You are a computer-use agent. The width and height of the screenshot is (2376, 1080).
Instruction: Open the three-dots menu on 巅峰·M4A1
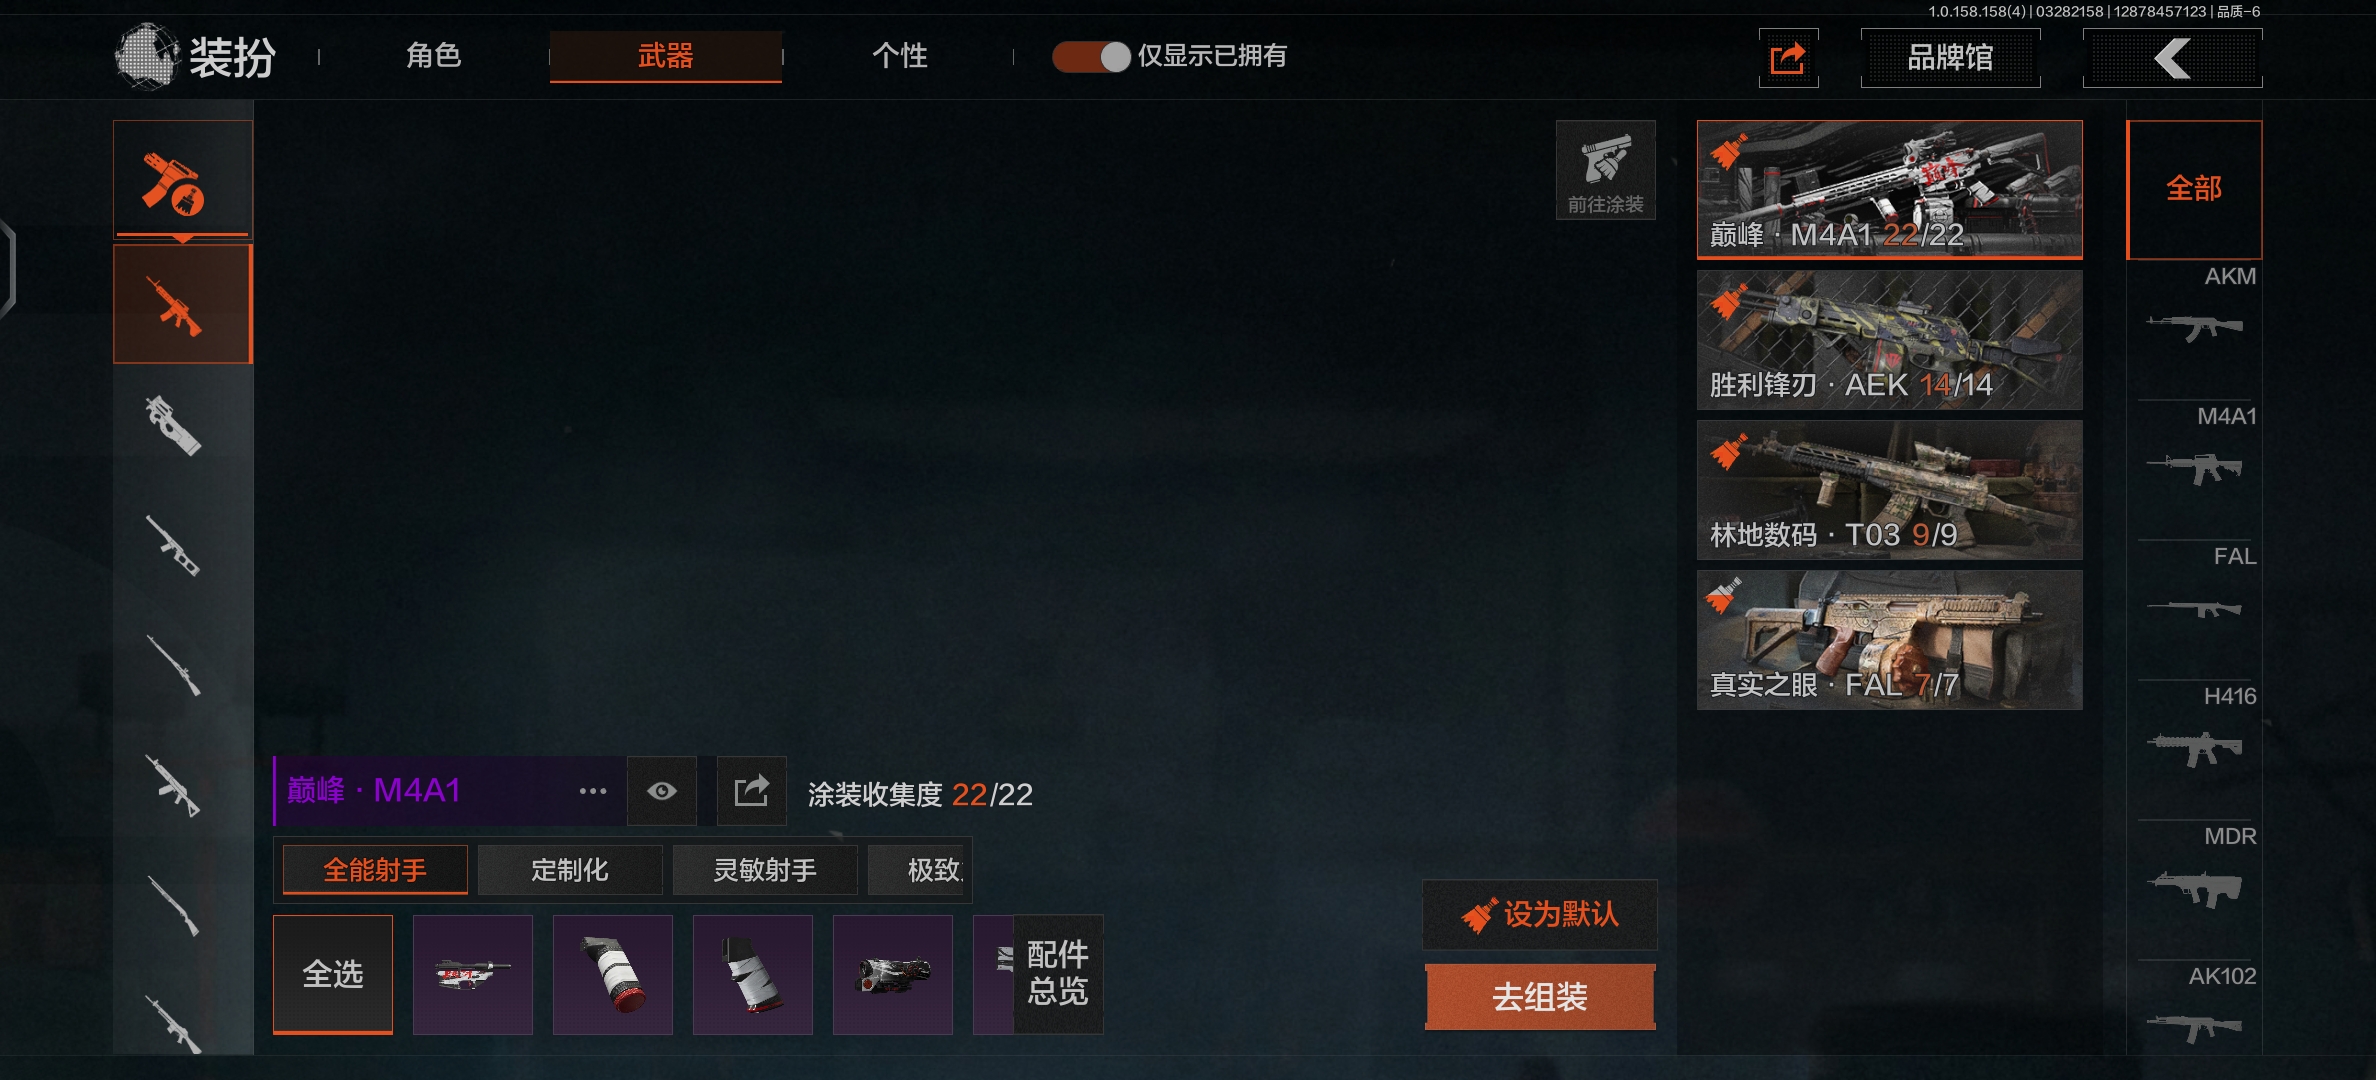[x=592, y=791]
